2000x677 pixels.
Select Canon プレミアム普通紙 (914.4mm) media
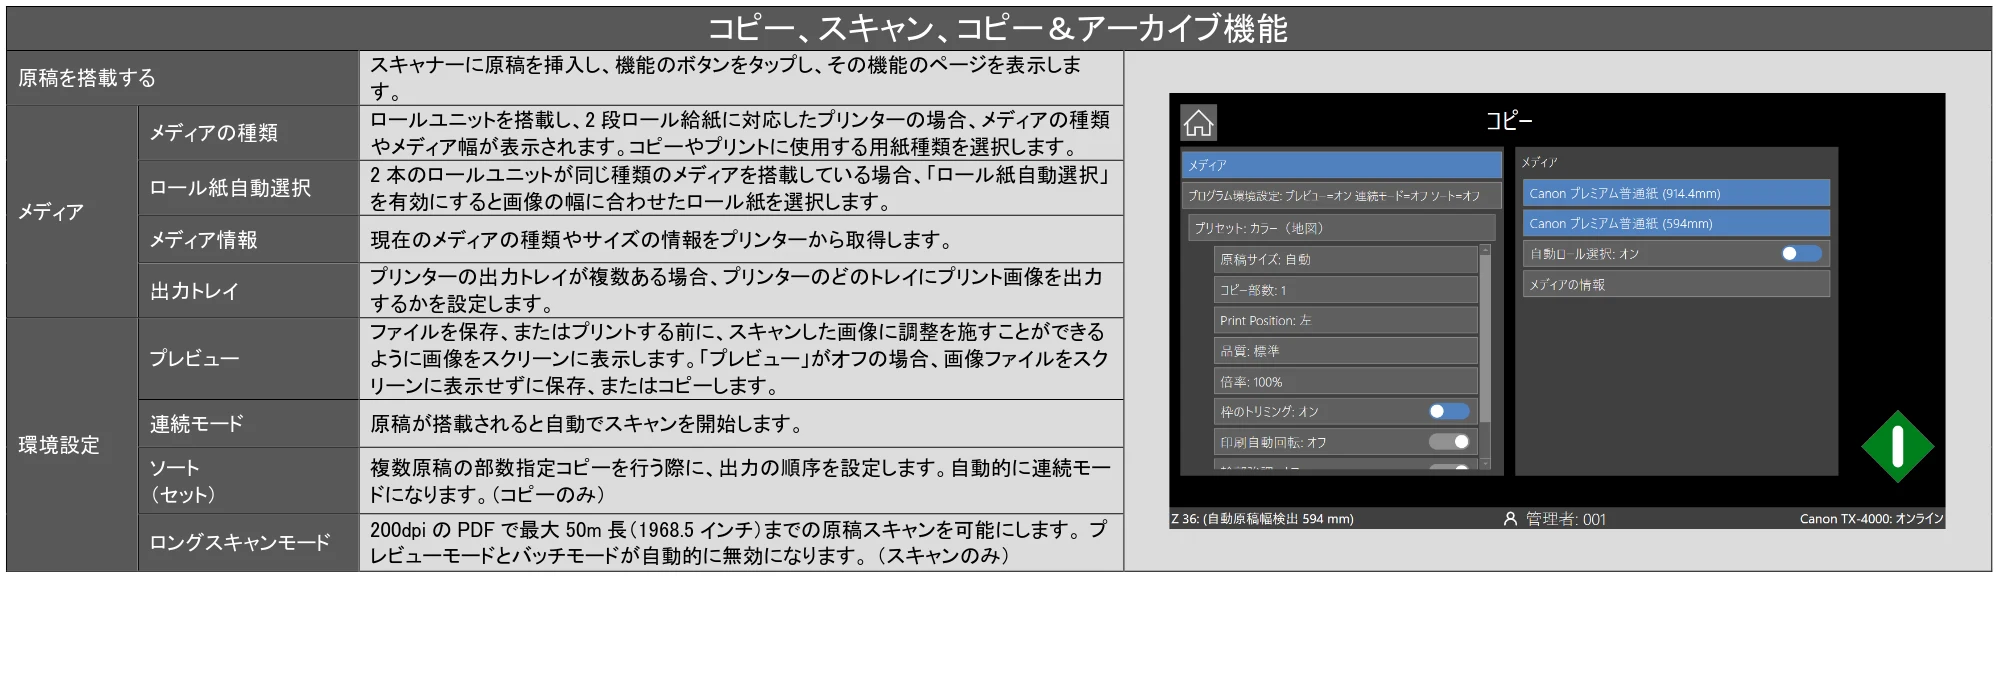pos(1676,193)
